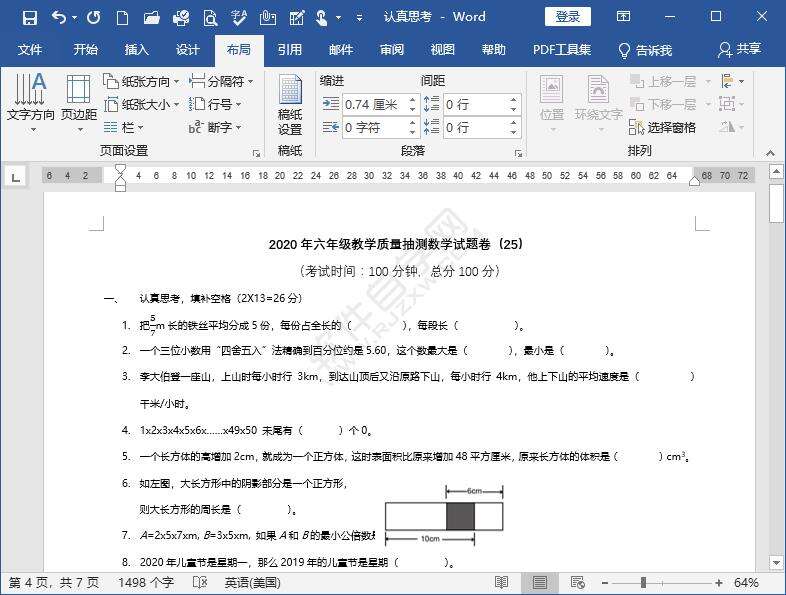The image size is (786, 595).
Task: Switch to Web Layout view icon
Action: point(577,582)
